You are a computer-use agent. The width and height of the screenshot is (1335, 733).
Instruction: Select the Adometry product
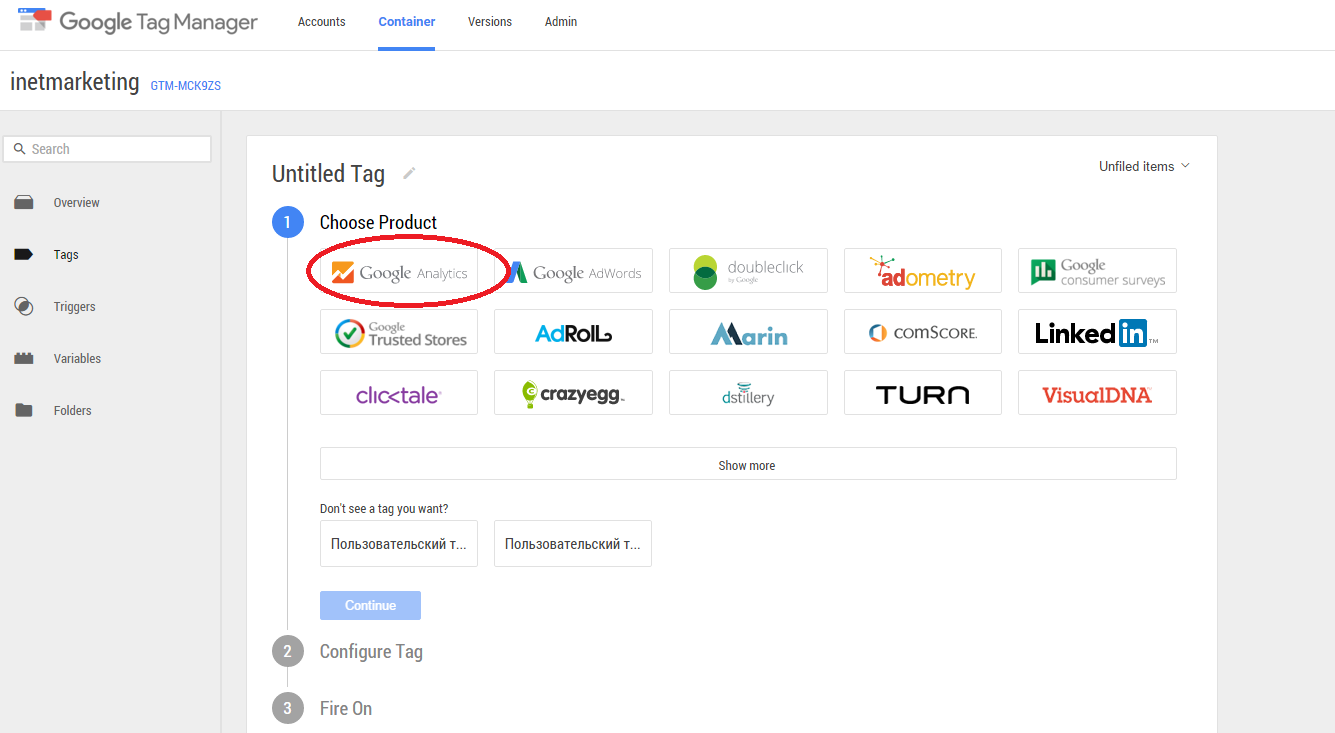[x=923, y=271]
